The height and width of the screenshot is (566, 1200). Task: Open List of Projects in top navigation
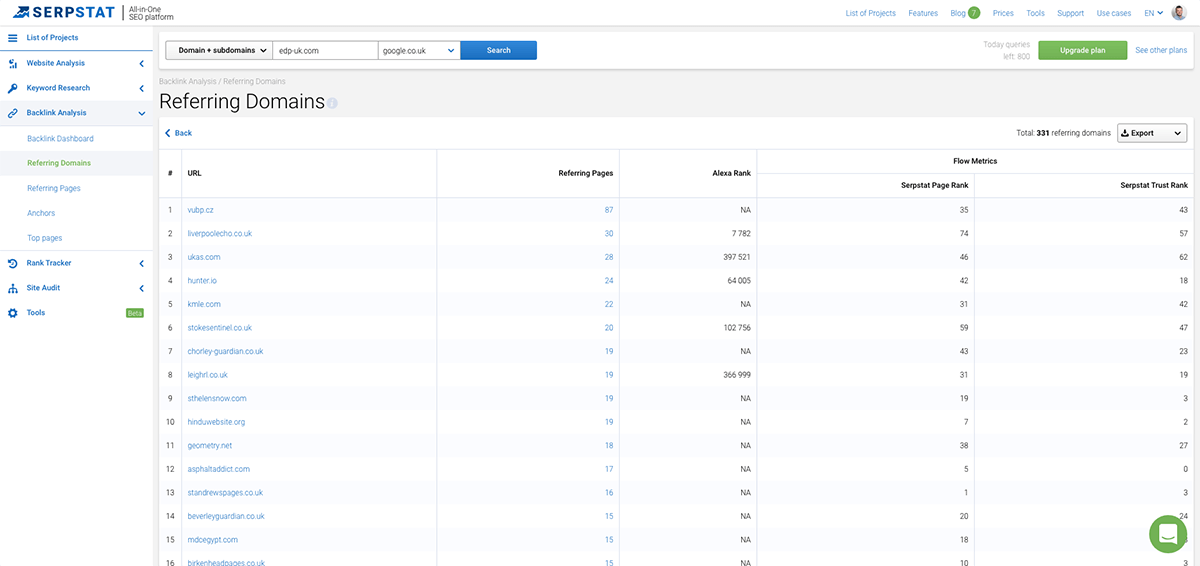coord(871,13)
